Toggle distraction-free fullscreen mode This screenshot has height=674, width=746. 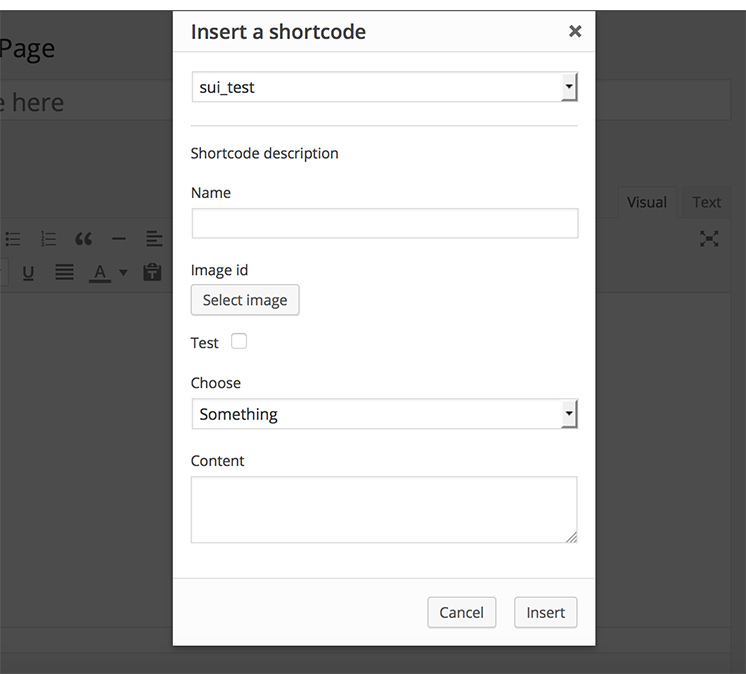[709, 238]
